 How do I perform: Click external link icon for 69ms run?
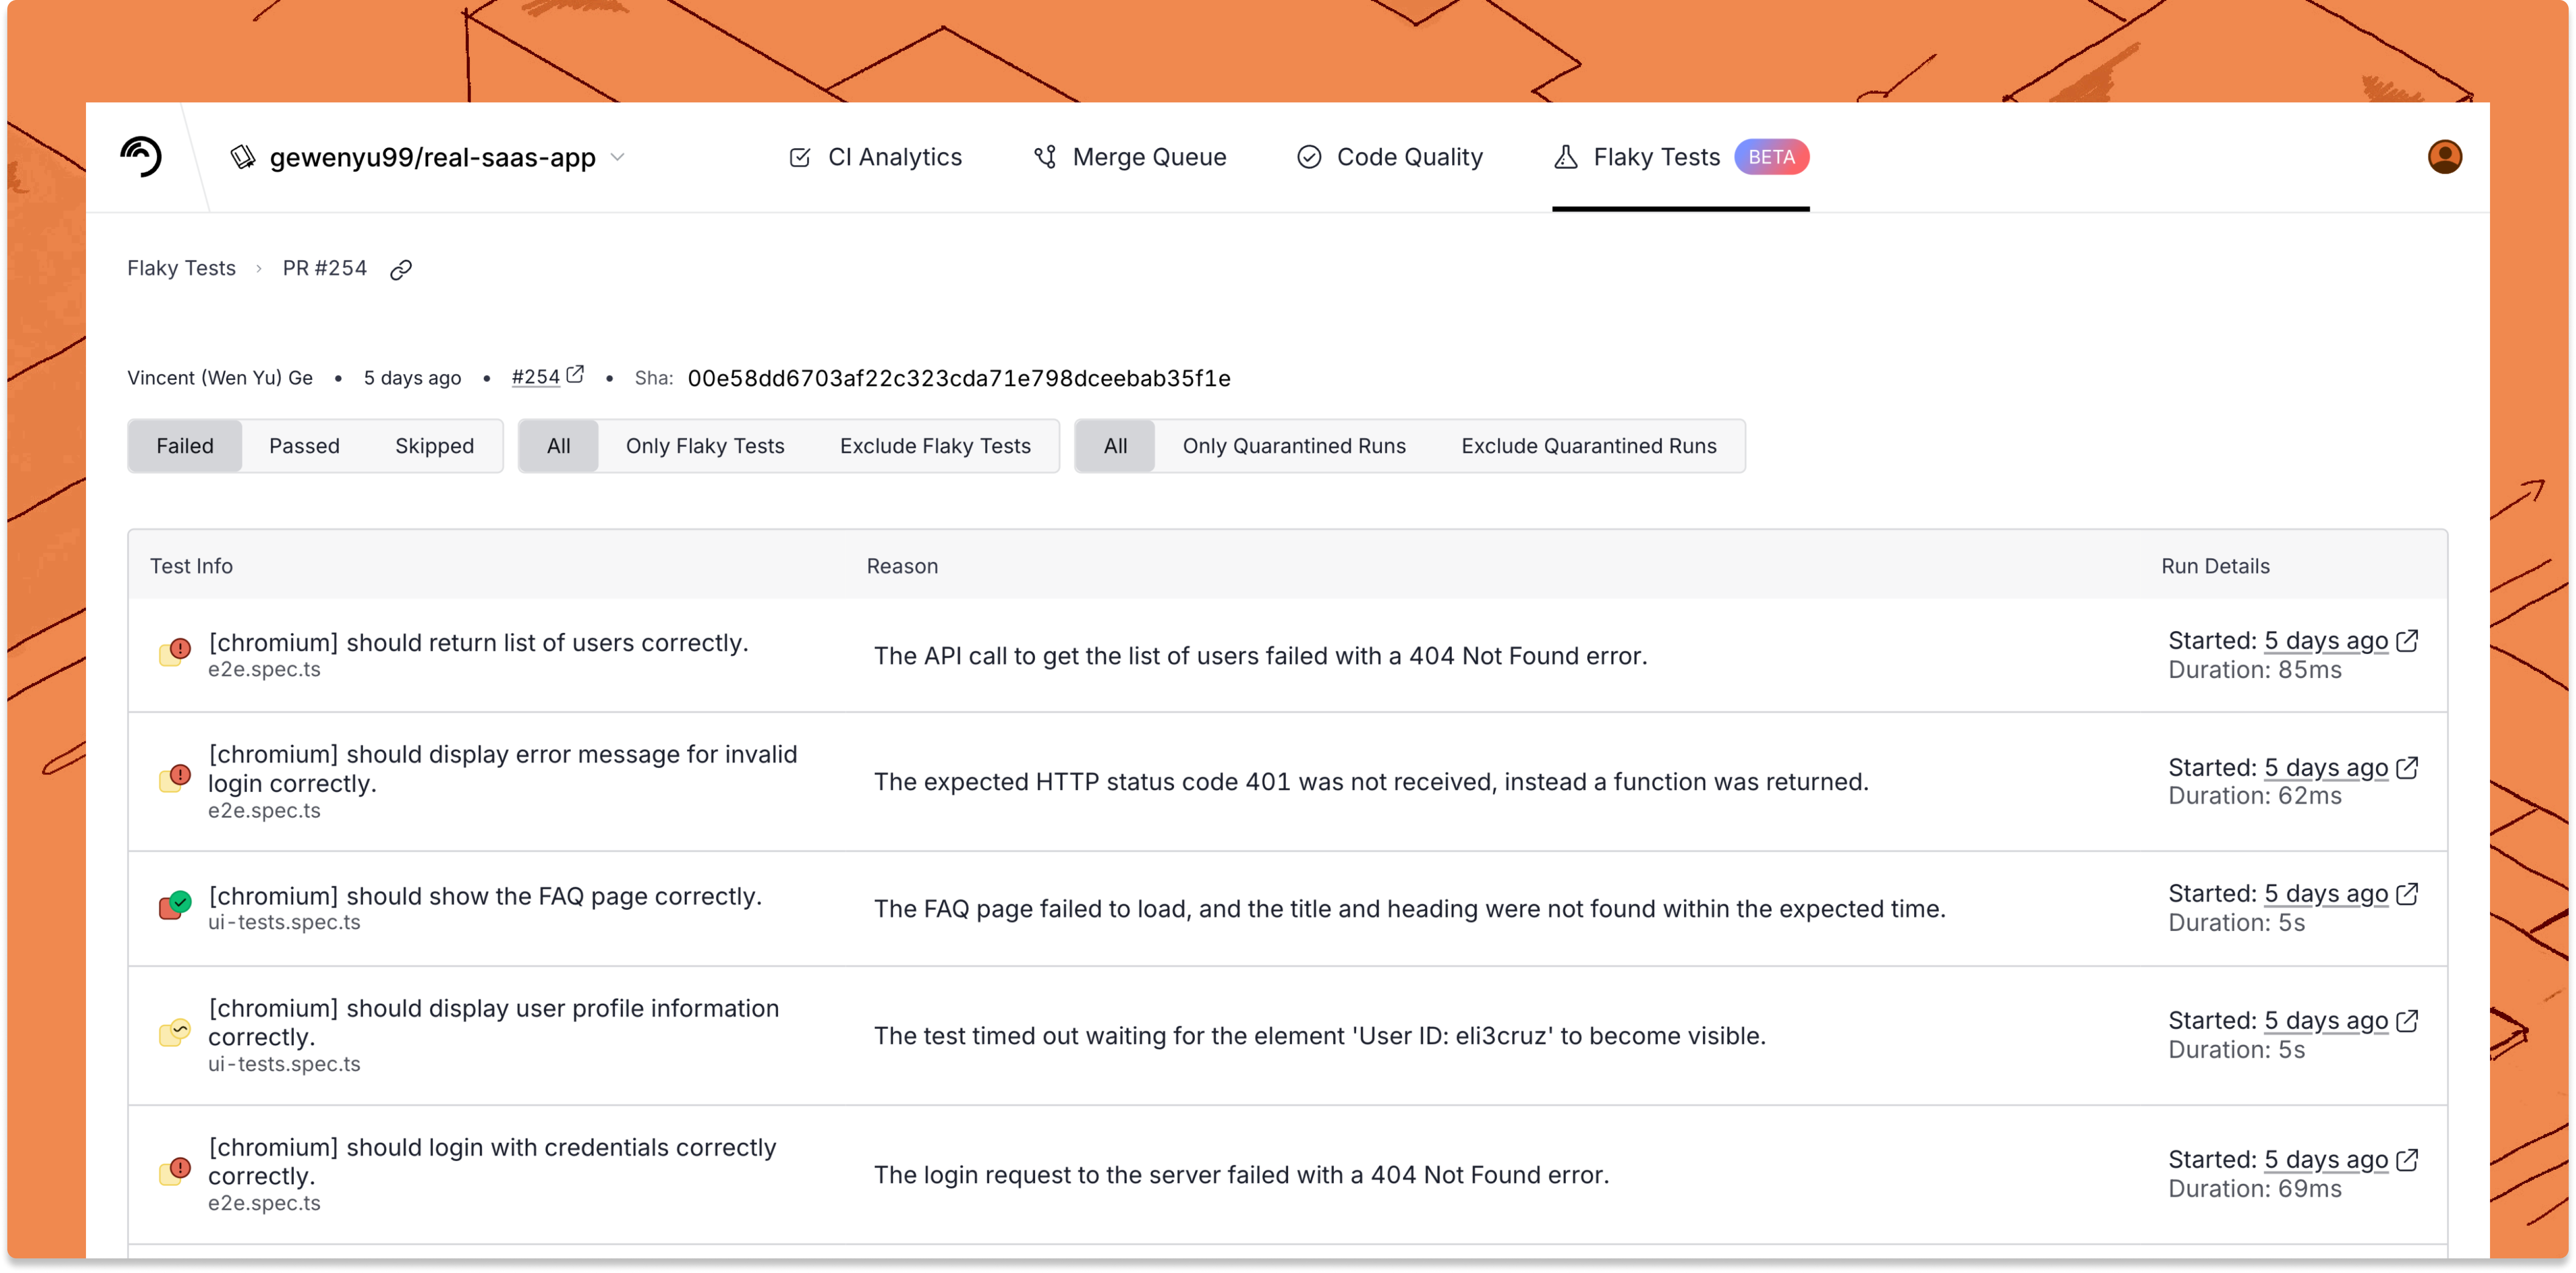coord(2408,1160)
